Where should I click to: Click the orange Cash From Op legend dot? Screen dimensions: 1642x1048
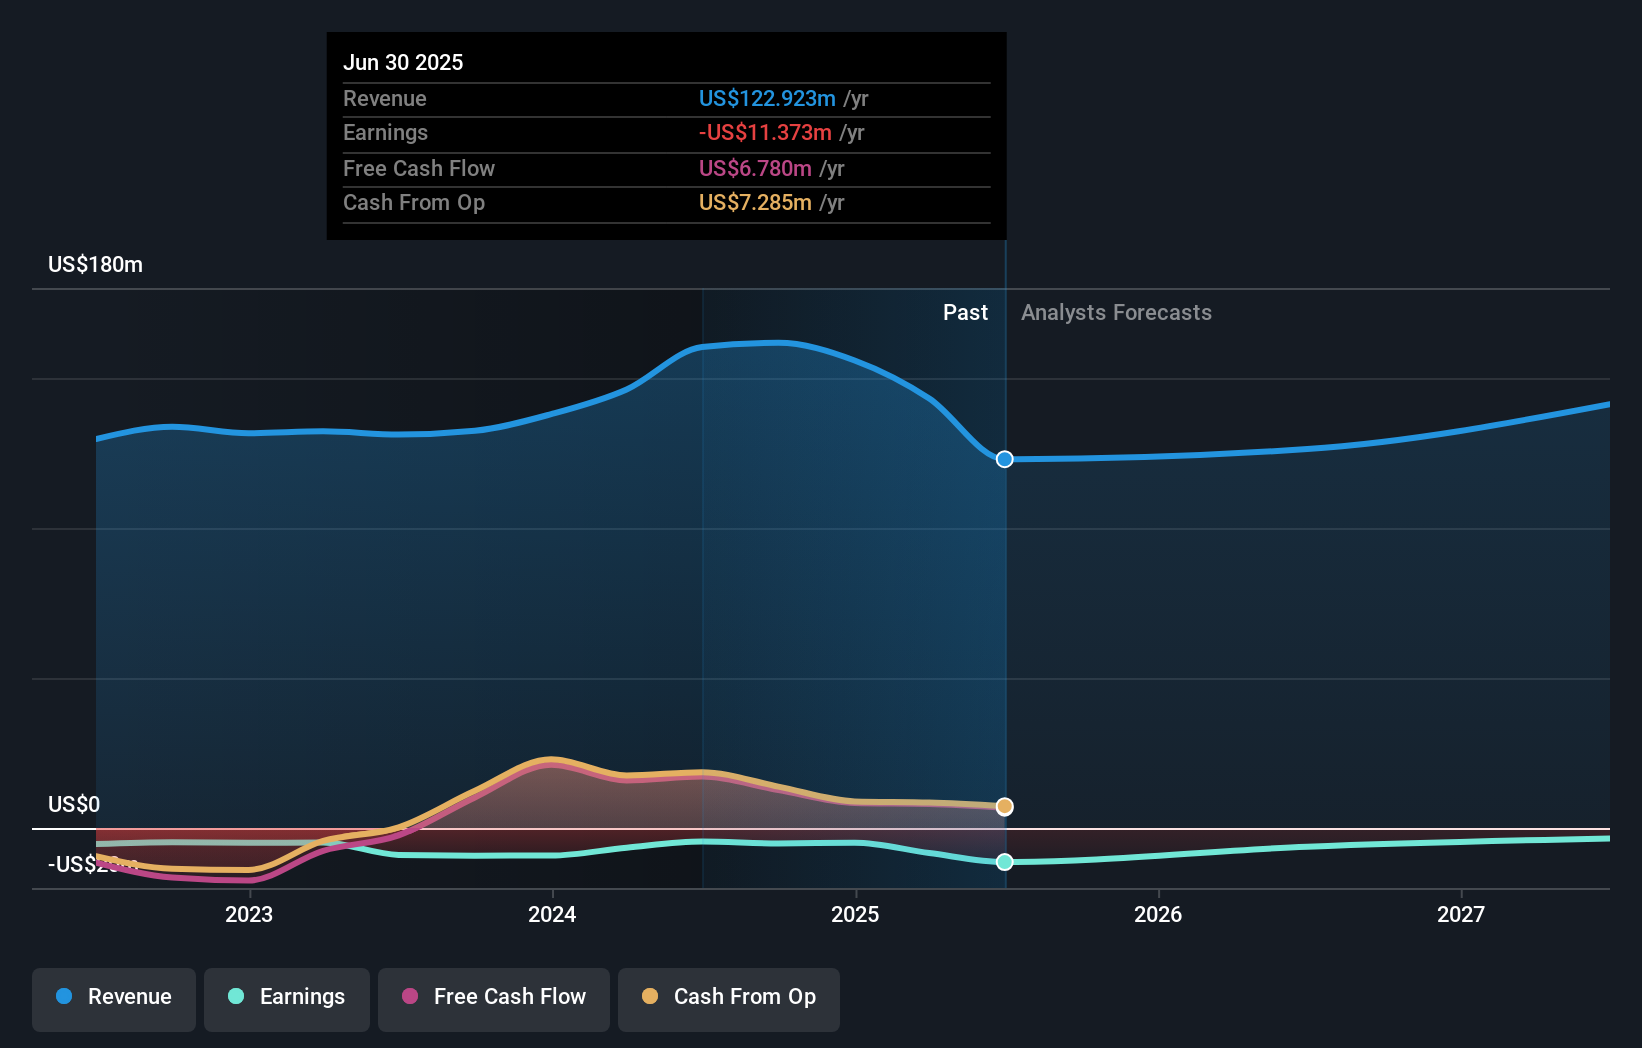click(x=652, y=997)
